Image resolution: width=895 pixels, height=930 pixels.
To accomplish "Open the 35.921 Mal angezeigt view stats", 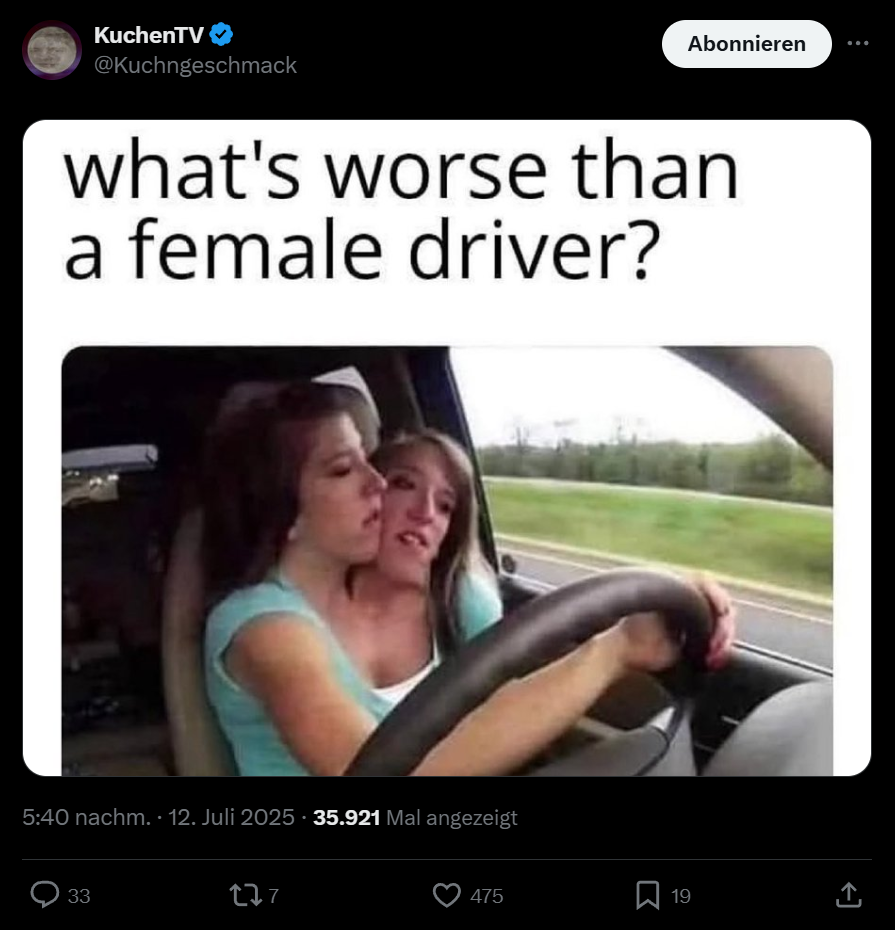I will tap(415, 818).
